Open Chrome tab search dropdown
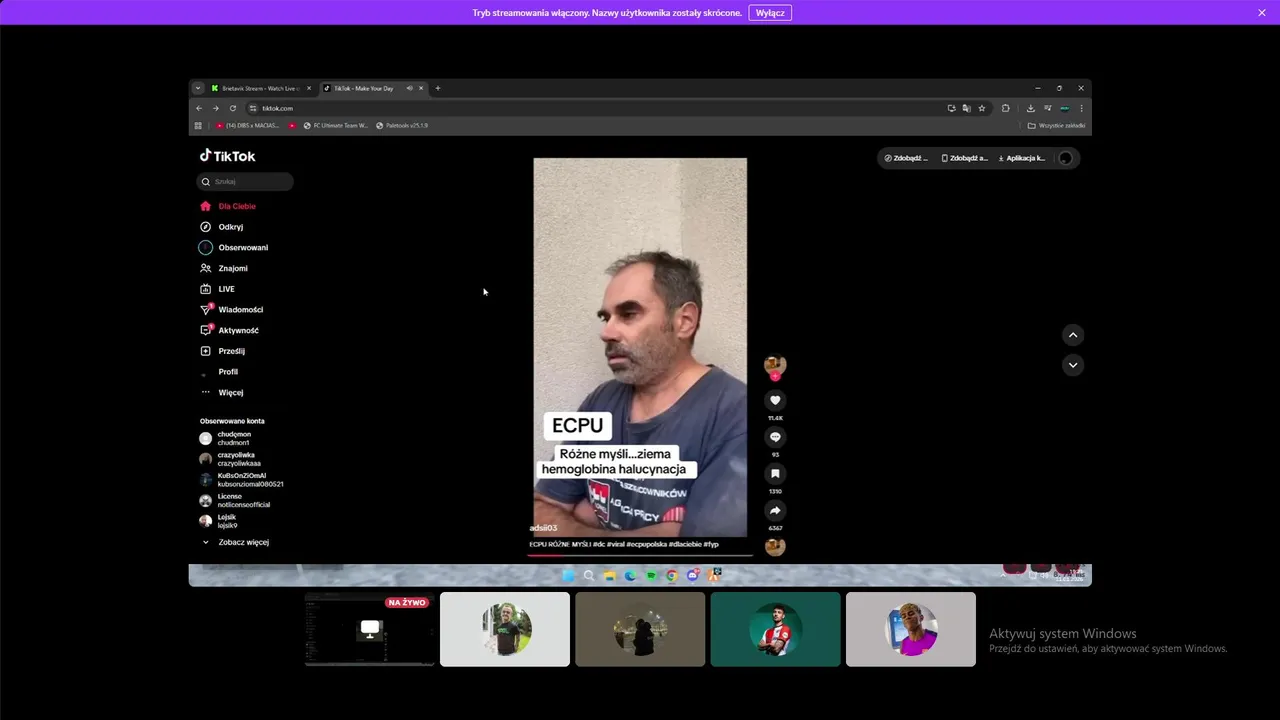 coord(198,88)
